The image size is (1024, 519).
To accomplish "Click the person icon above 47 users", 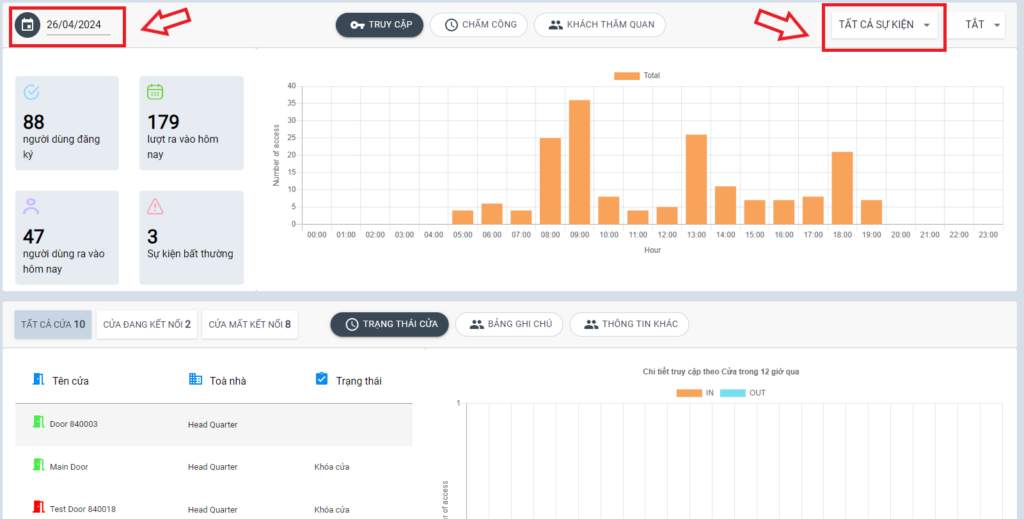I will [32, 206].
